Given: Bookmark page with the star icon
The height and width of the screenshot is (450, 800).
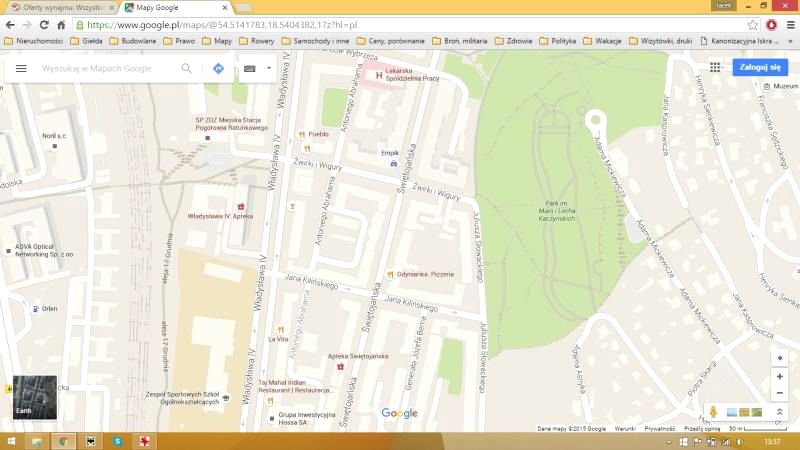Looking at the screenshot, I should click(753, 24).
